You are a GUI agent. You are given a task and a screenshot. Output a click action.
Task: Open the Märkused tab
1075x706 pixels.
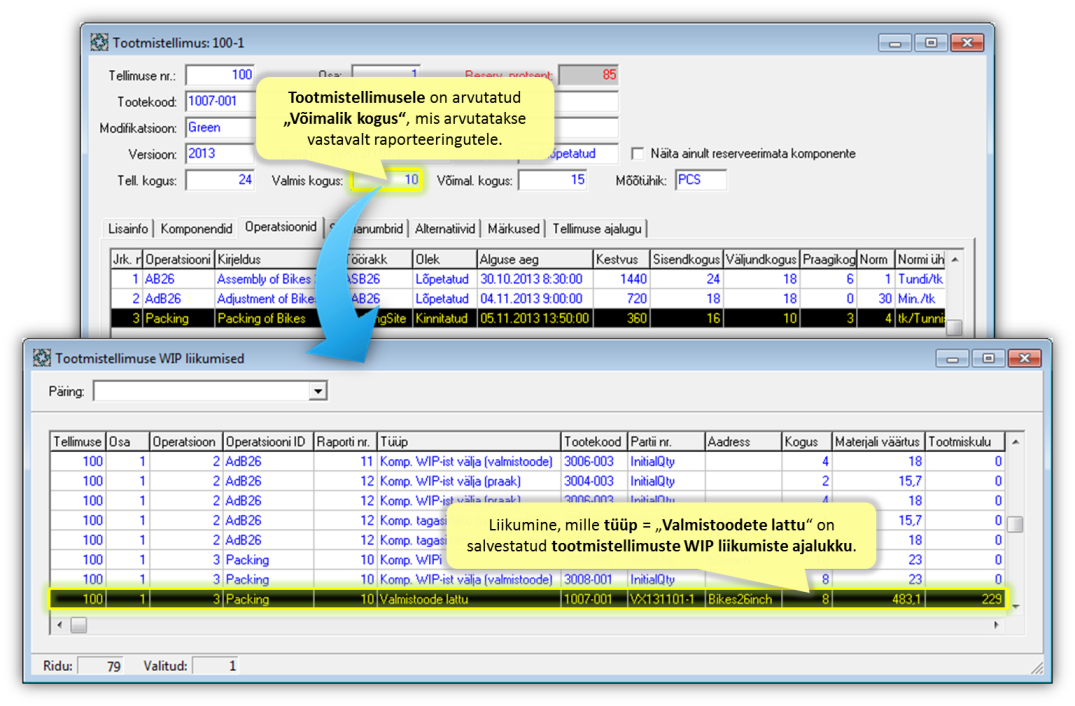coord(514,229)
